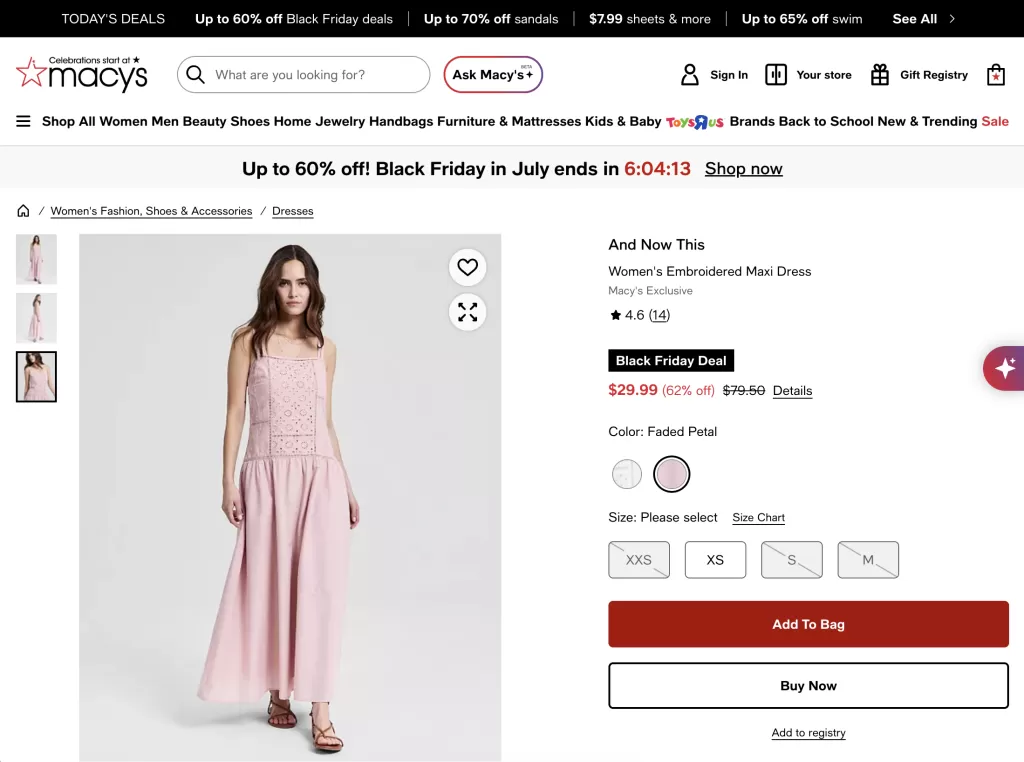The width and height of the screenshot is (1024, 762).
Task: Open the sparkle AI assistant button
Action: (x=1004, y=368)
